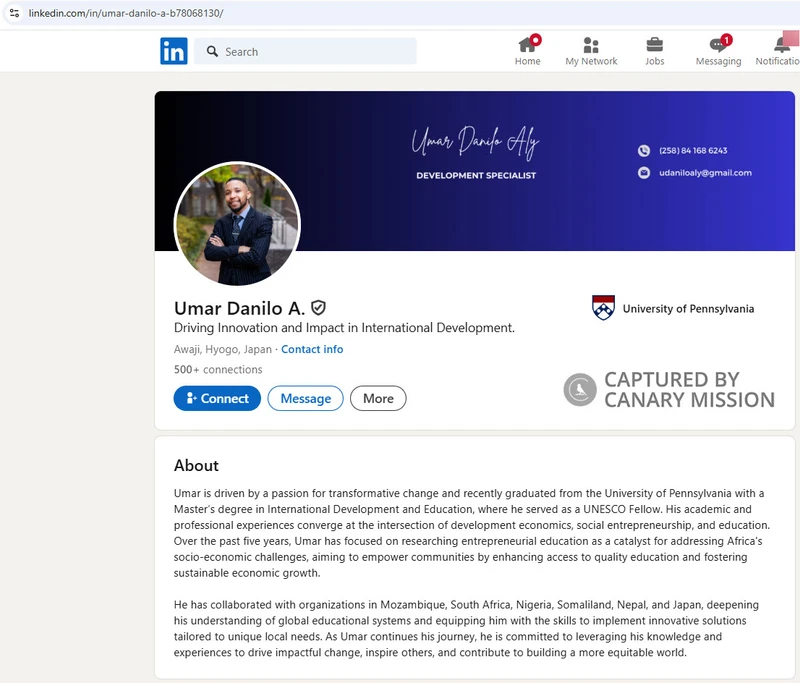Click the search magnifier icon
The image size is (800, 683).
[212, 52]
